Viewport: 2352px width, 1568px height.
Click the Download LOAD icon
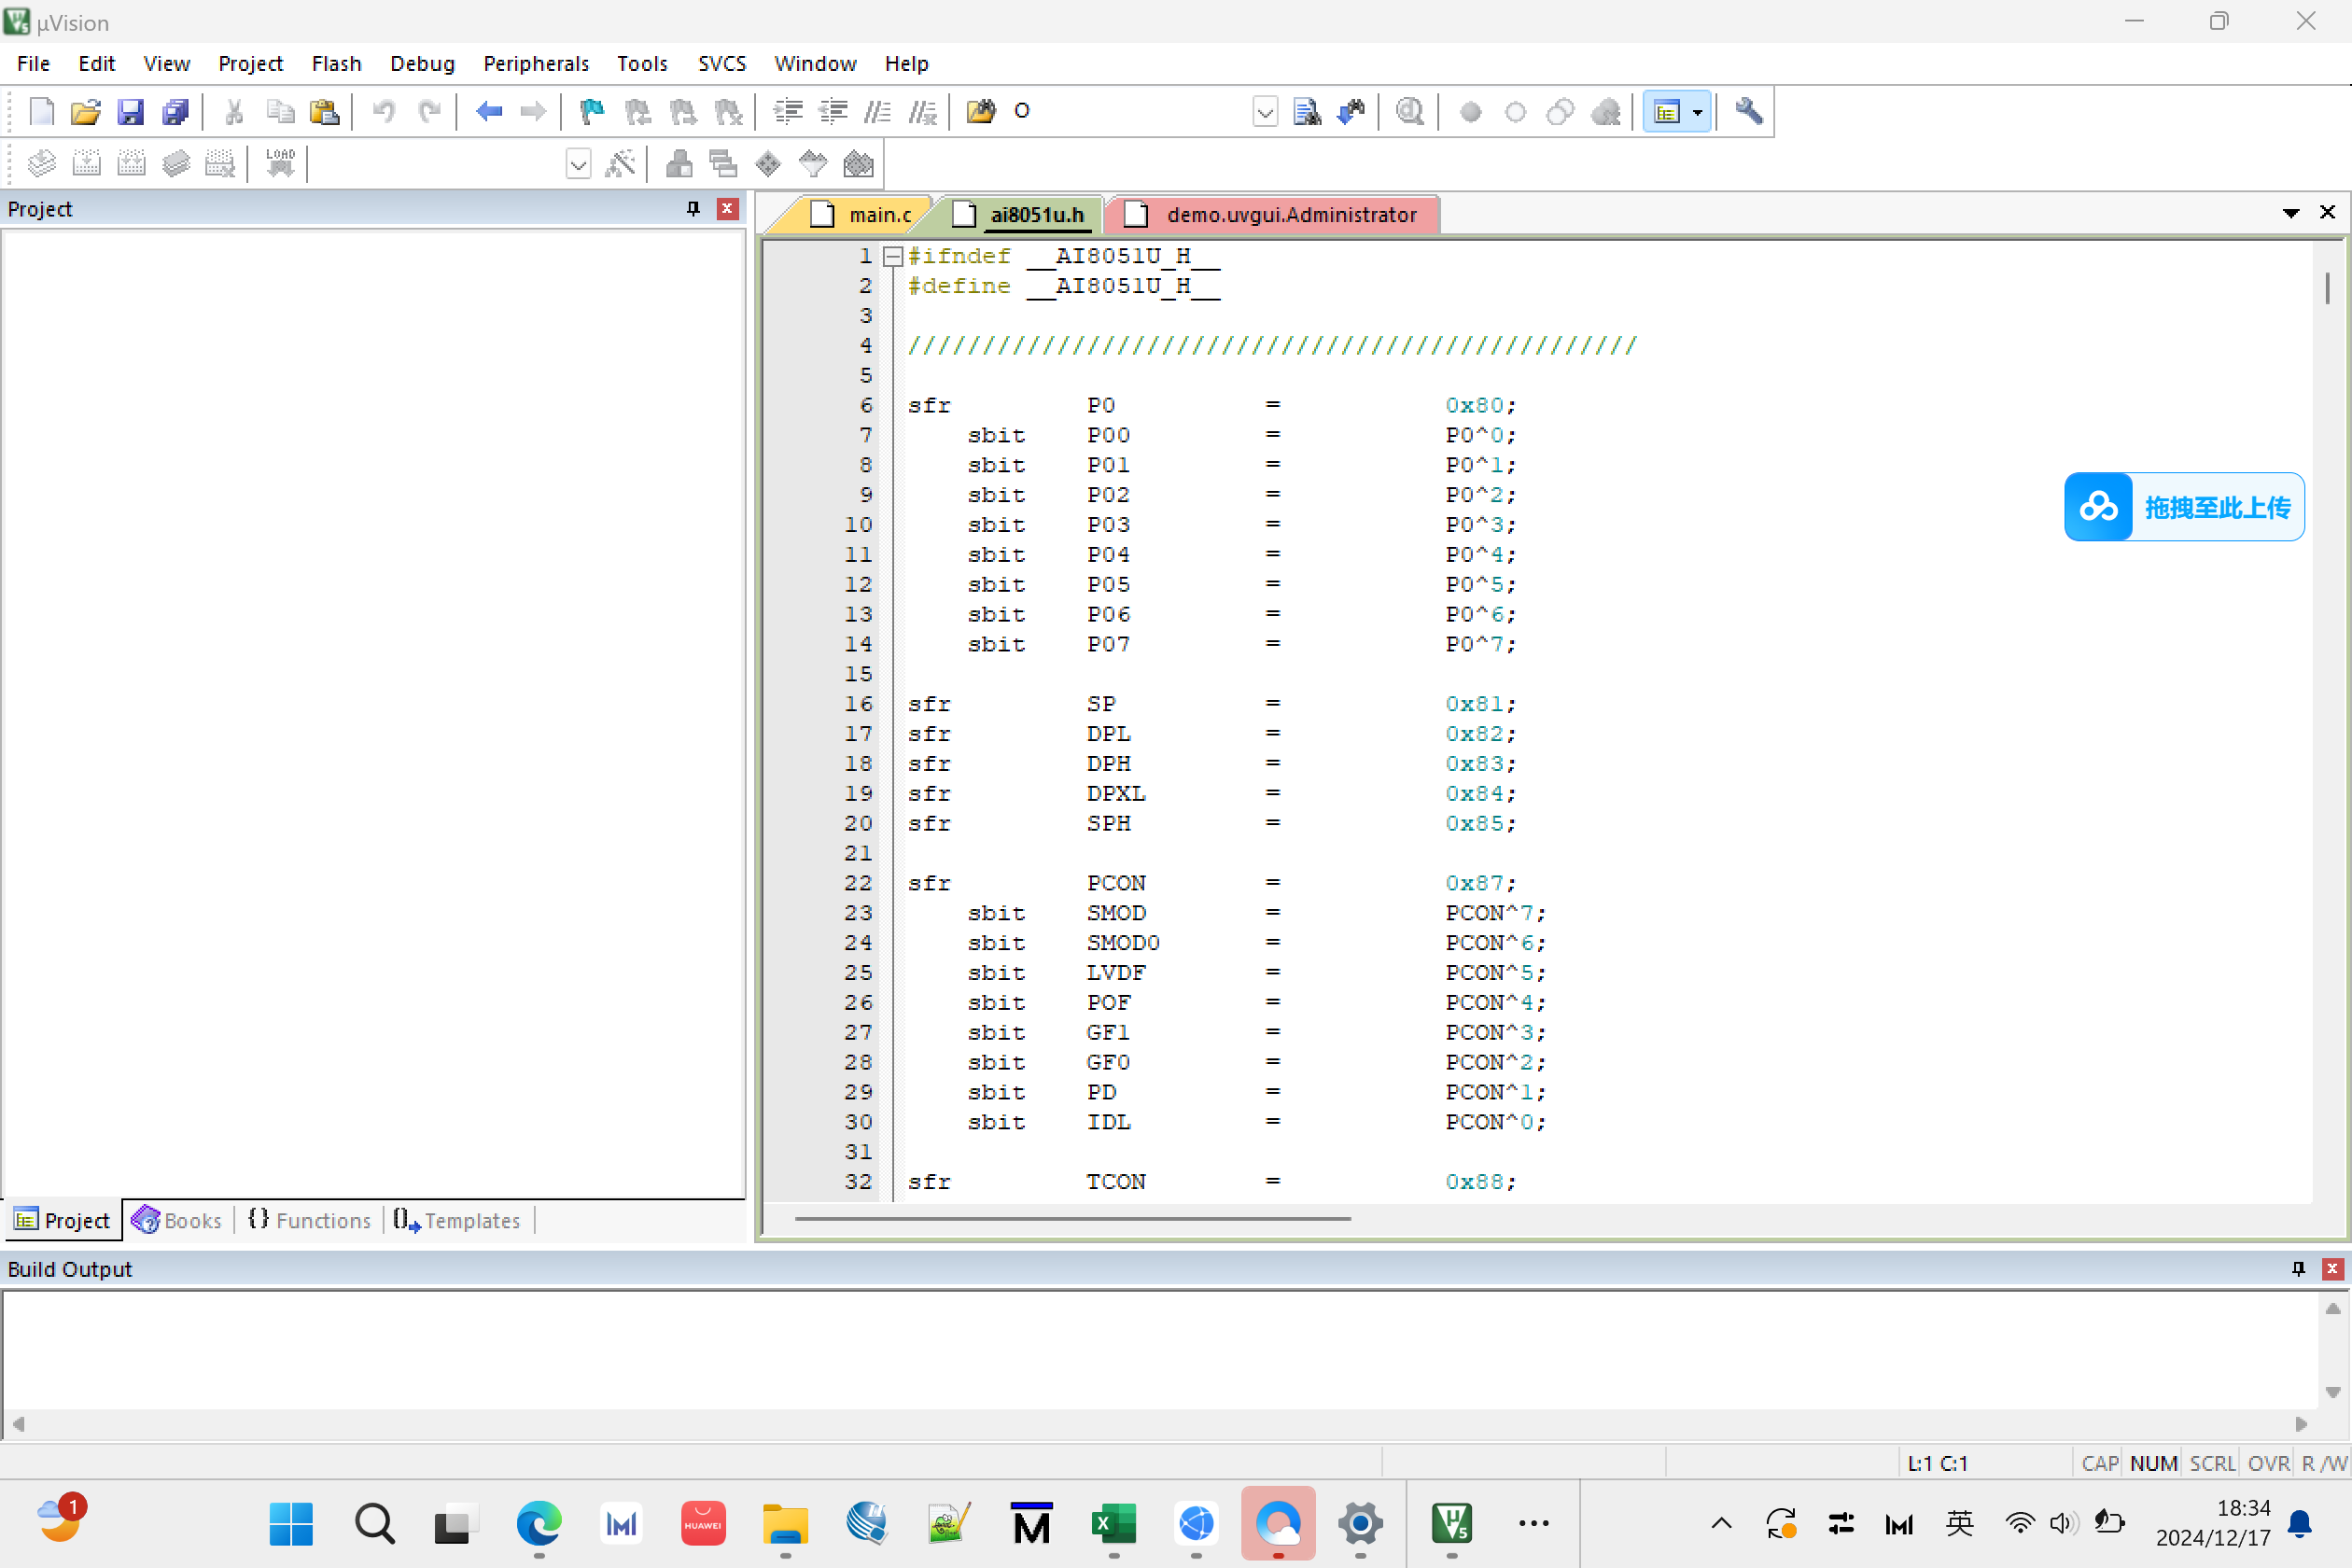pos(280,163)
